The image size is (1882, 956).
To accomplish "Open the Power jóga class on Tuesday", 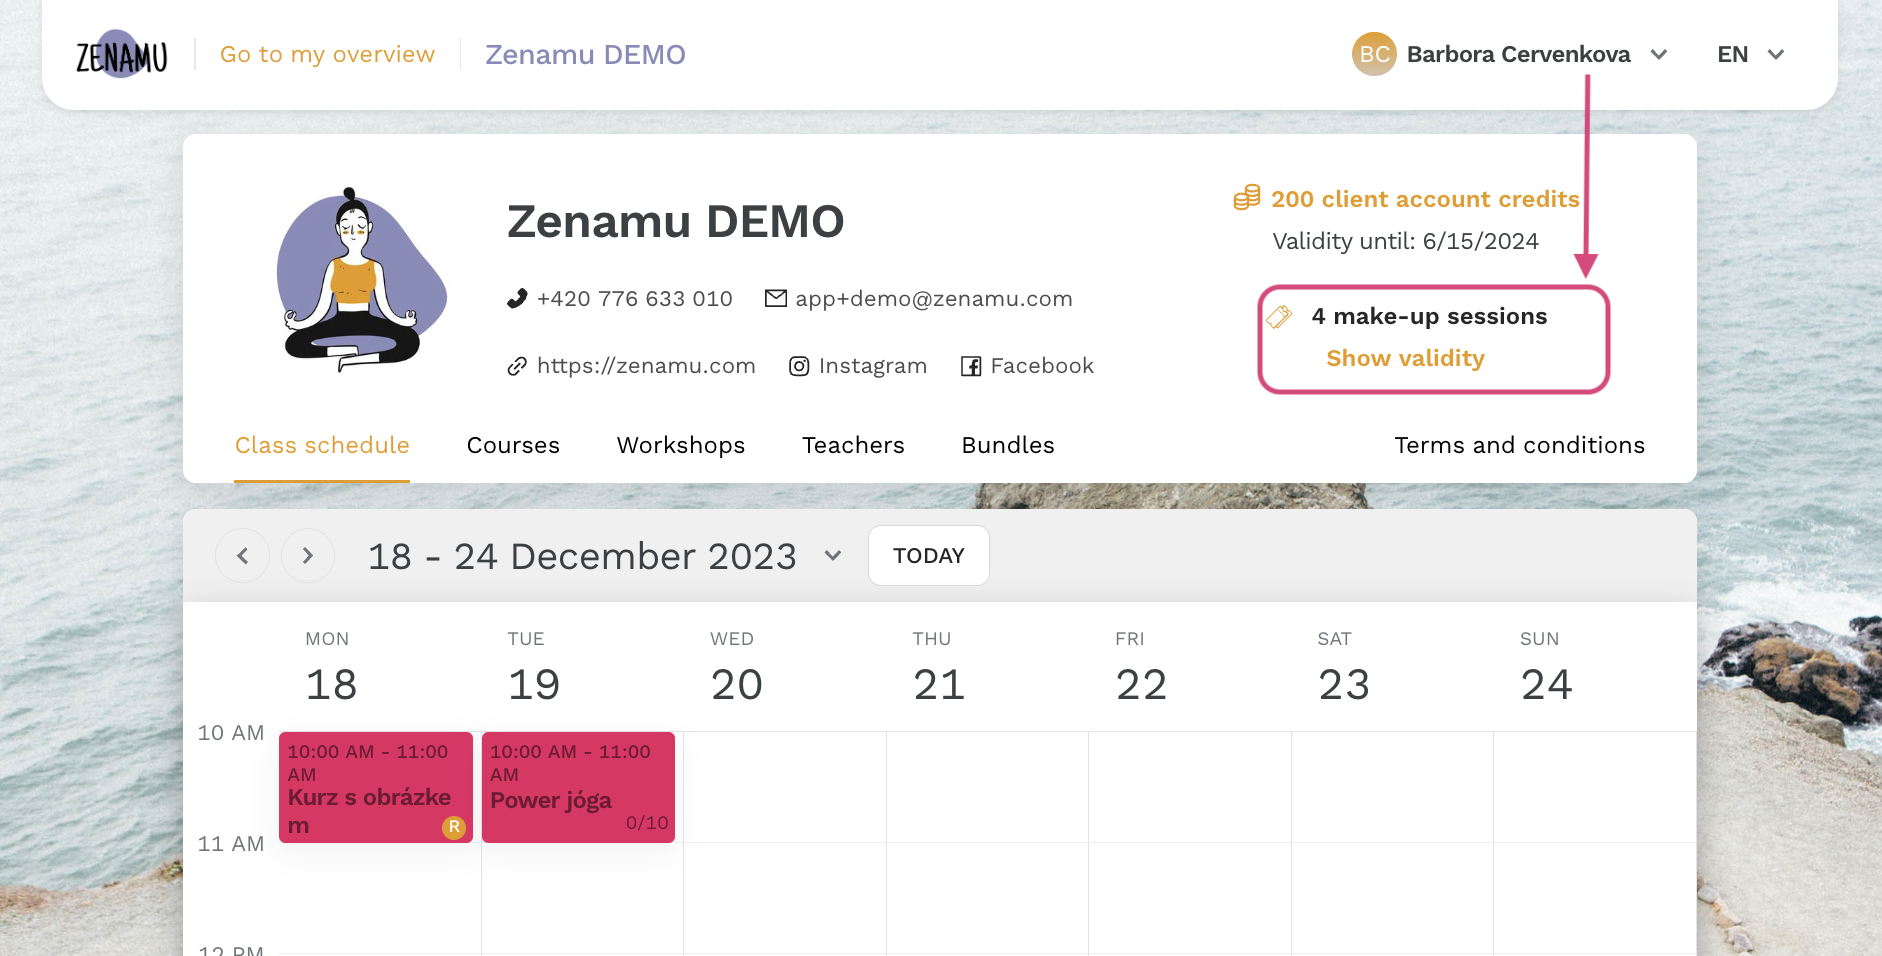I will (578, 788).
